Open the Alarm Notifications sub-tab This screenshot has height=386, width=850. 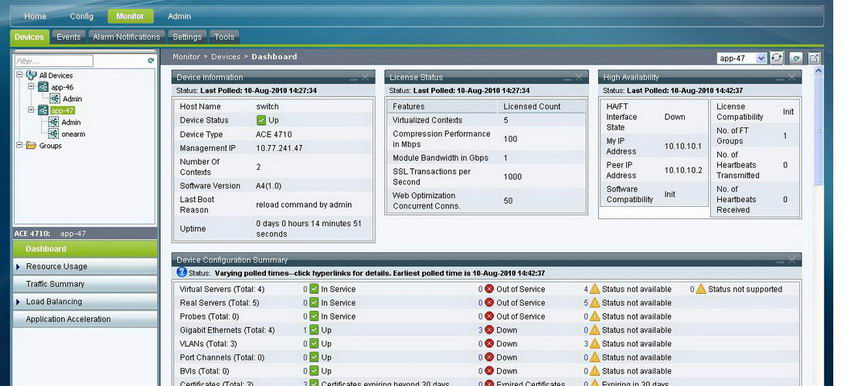pos(126,37)
